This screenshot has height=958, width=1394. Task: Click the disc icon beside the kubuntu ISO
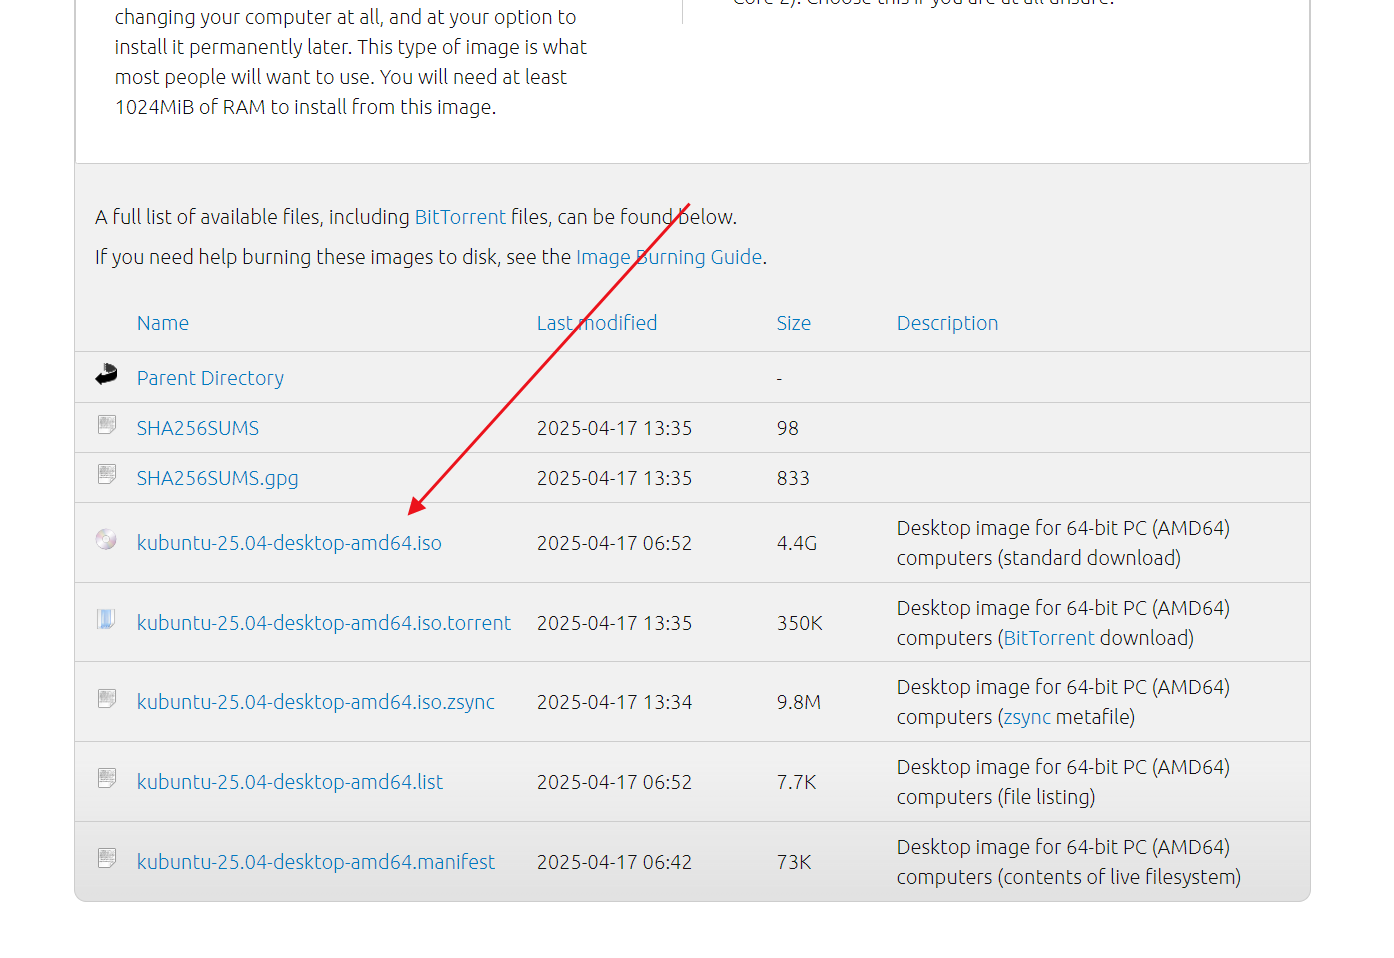106,540
